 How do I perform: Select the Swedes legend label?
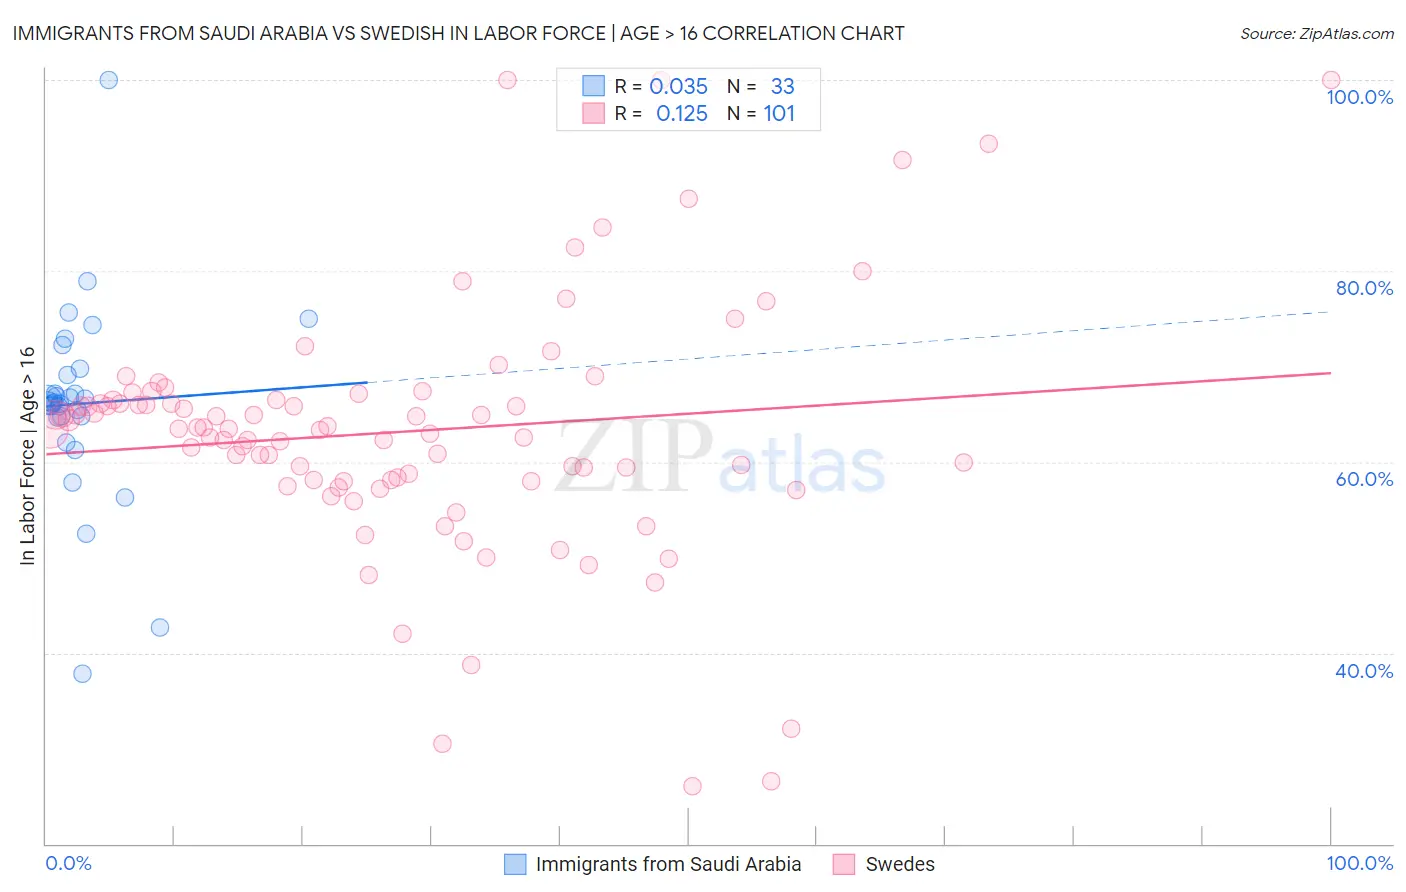pyautogui.click(x=900, y=864)
